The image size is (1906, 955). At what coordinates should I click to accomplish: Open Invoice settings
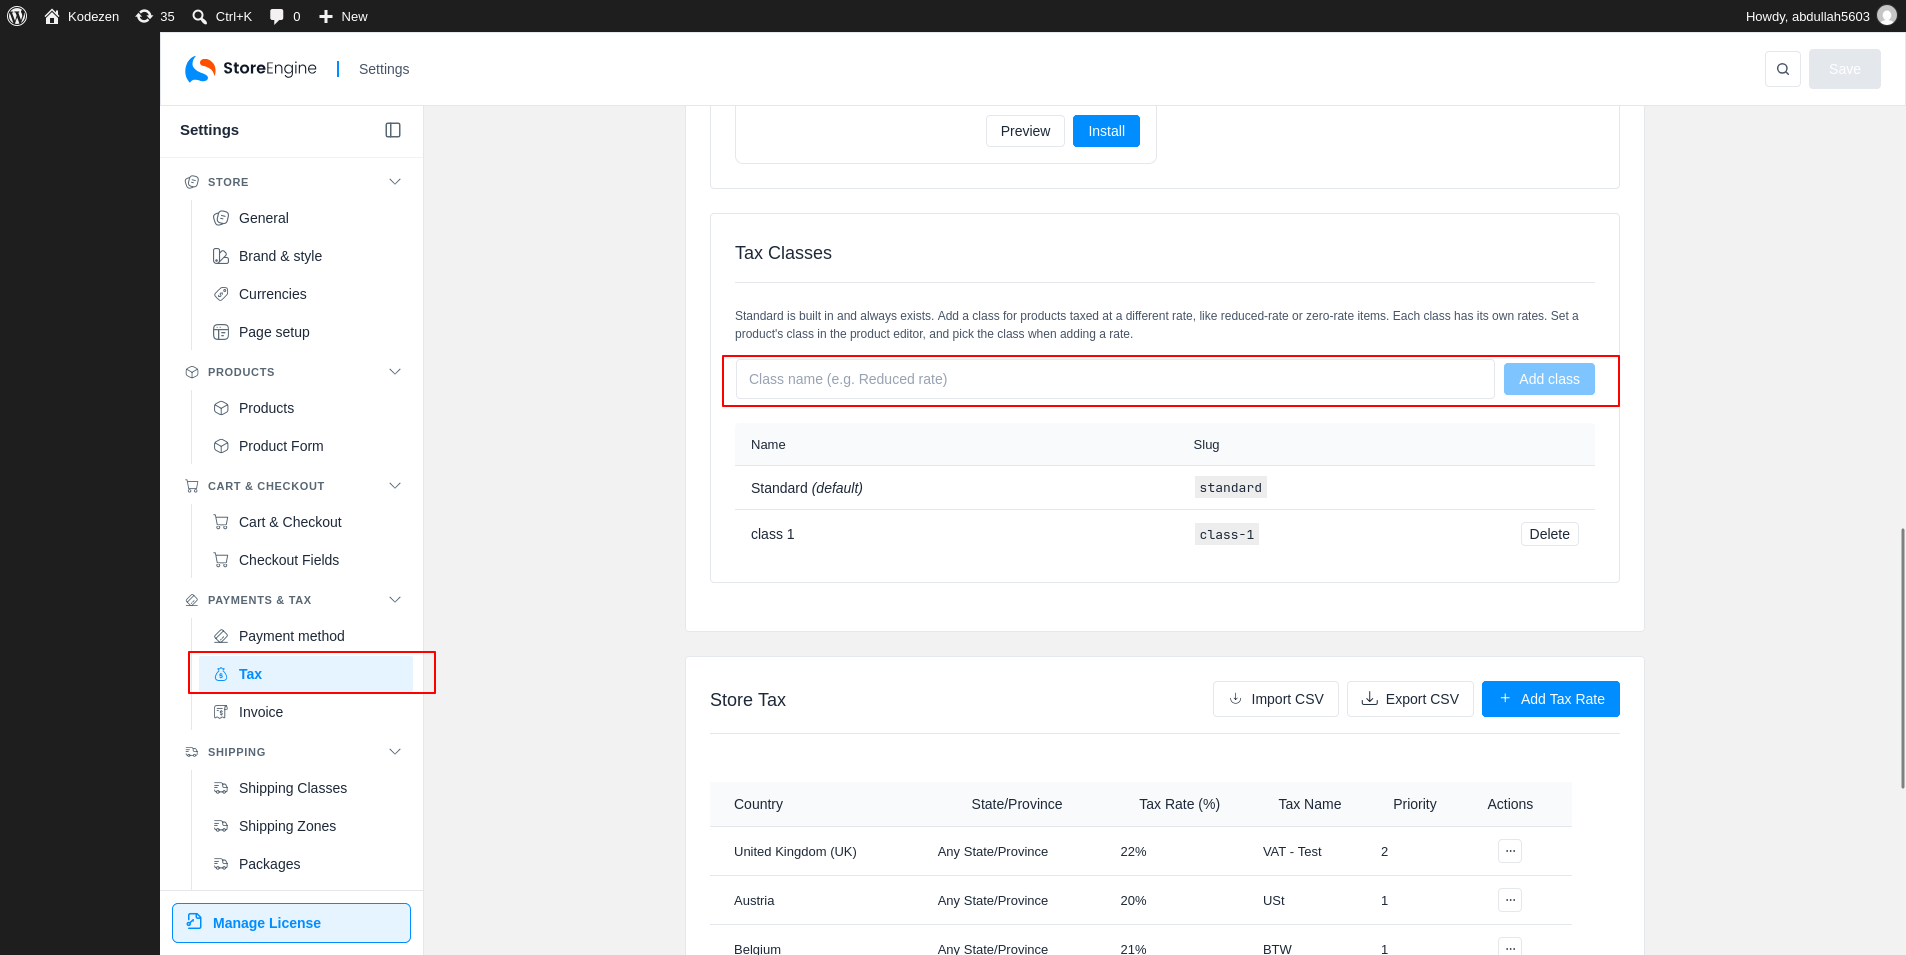pyautogui.click(x=306, y=712)
